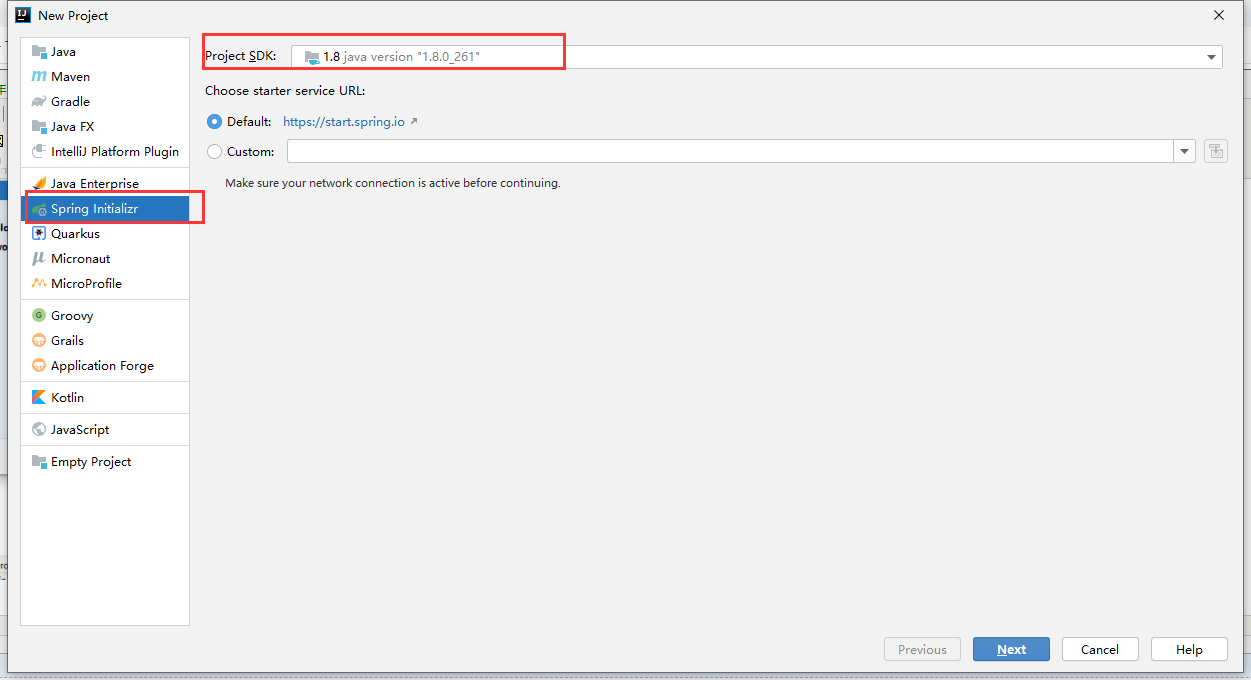Image resolution: width=1251 pixels, height=680 pixels.
Task: Click the Application Forge icon
Action: point(39,366)
